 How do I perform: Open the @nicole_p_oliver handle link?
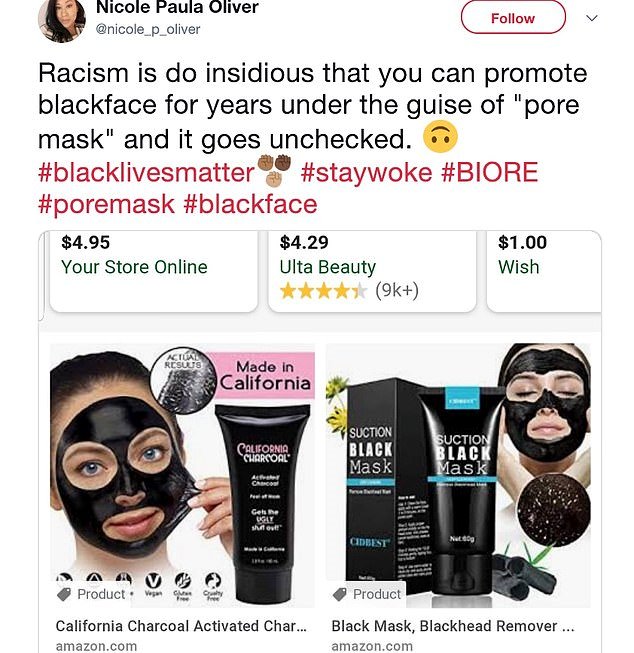tap(148, 29)
